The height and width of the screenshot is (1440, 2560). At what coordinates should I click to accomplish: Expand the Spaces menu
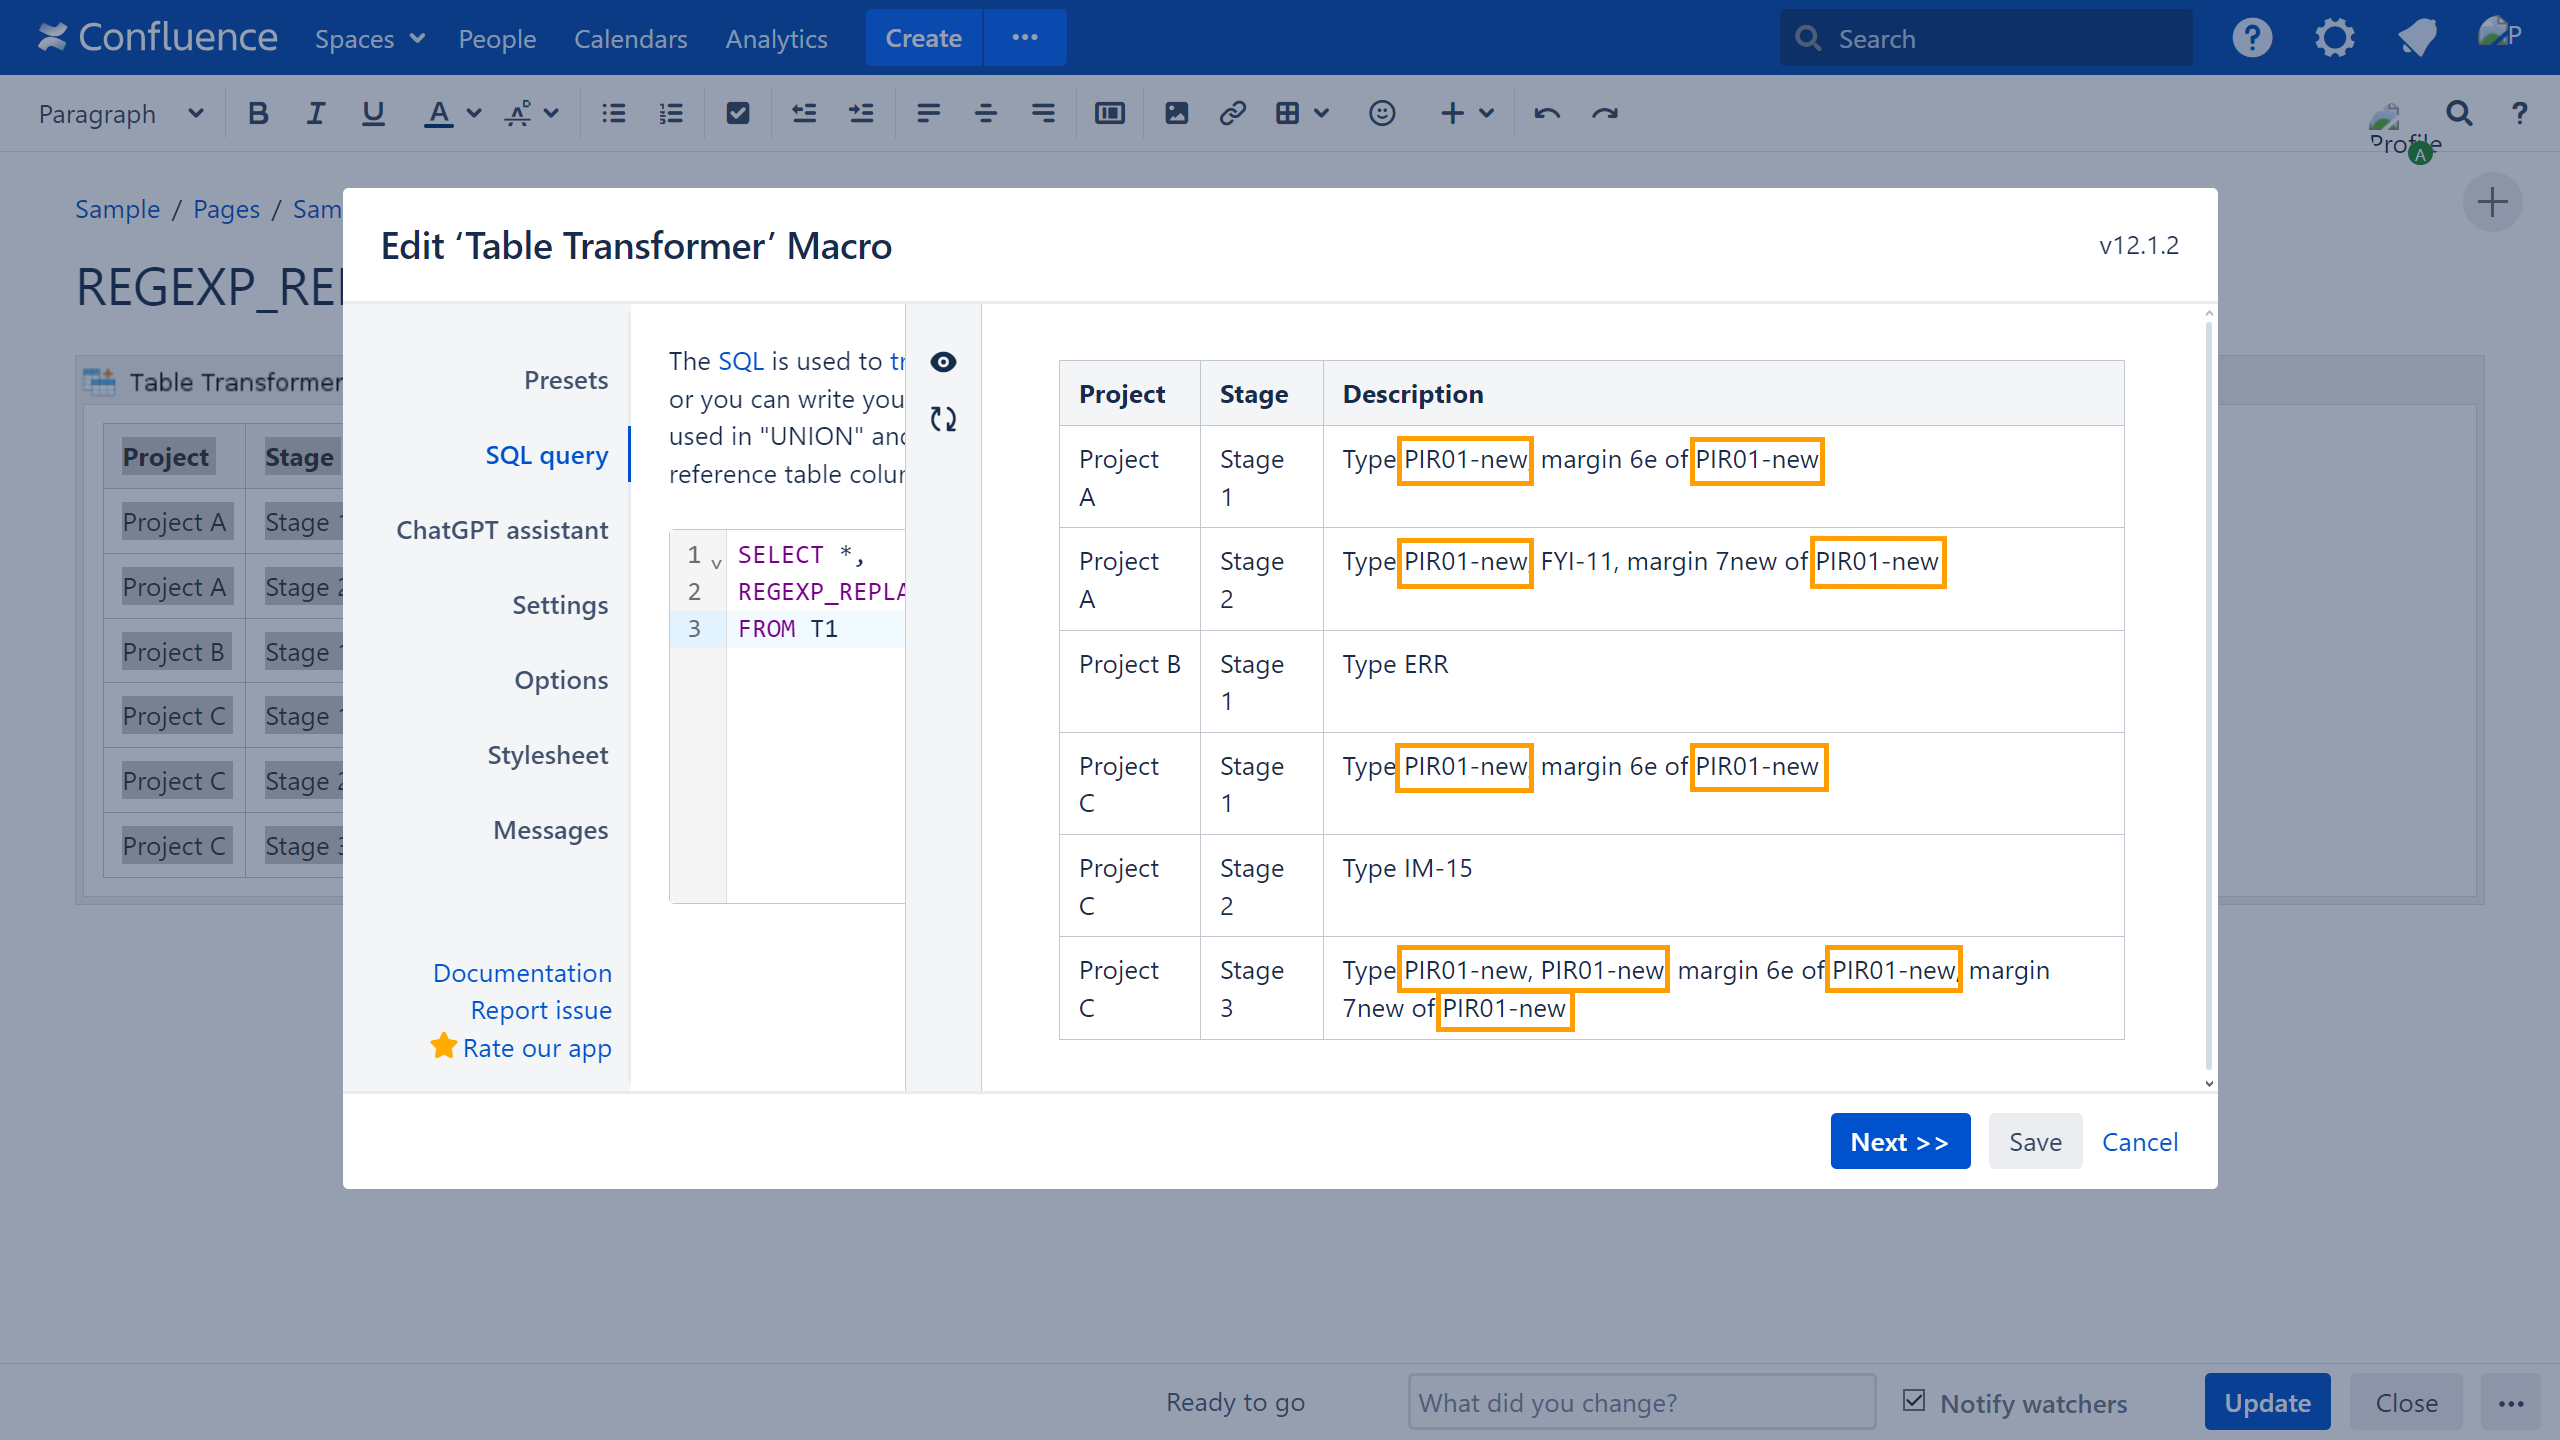coord(369,39)
